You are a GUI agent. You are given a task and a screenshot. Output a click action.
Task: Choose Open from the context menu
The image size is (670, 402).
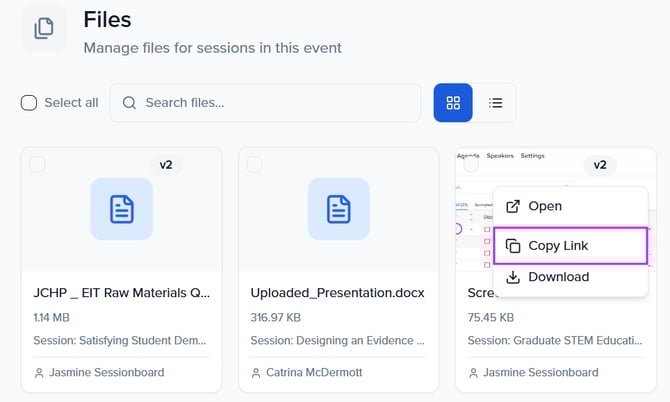544,206
